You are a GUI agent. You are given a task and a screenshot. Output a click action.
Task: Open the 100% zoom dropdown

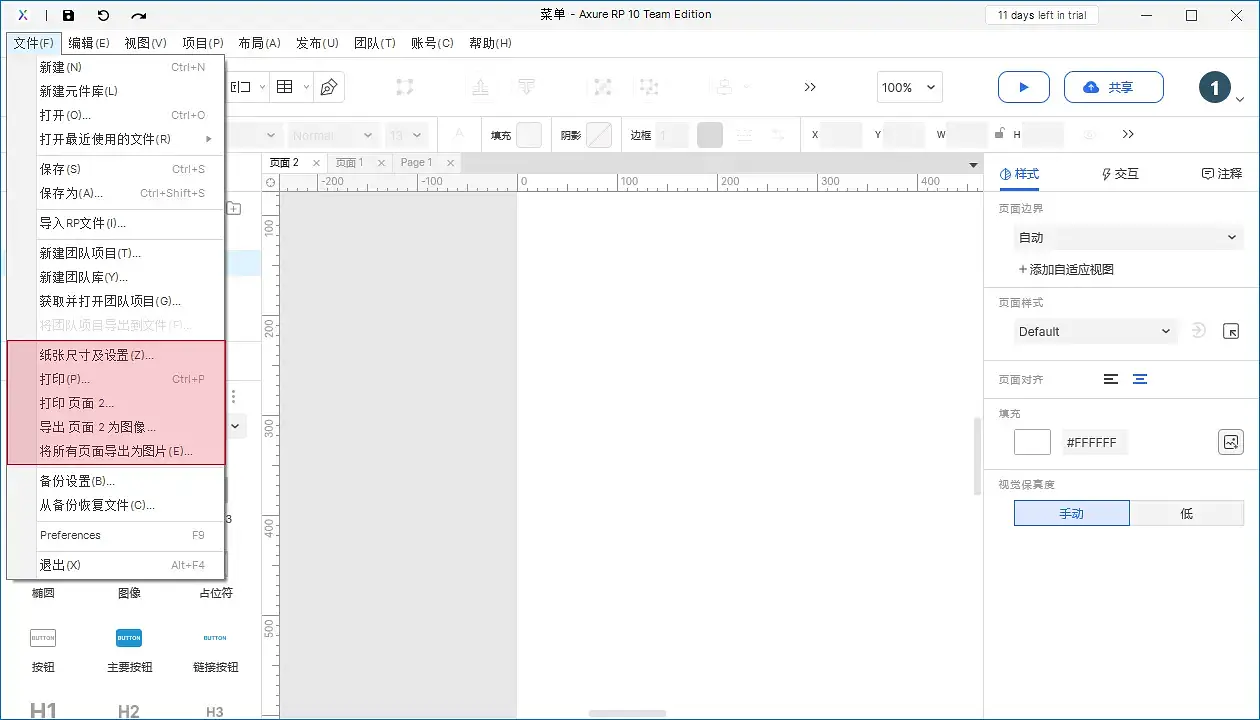(x=909, y=87)
